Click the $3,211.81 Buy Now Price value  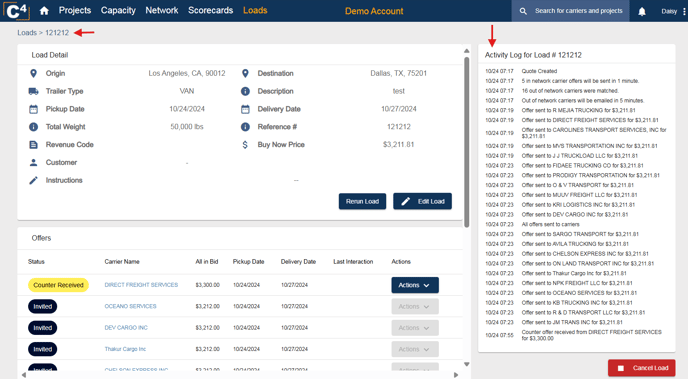click(398, 145)
